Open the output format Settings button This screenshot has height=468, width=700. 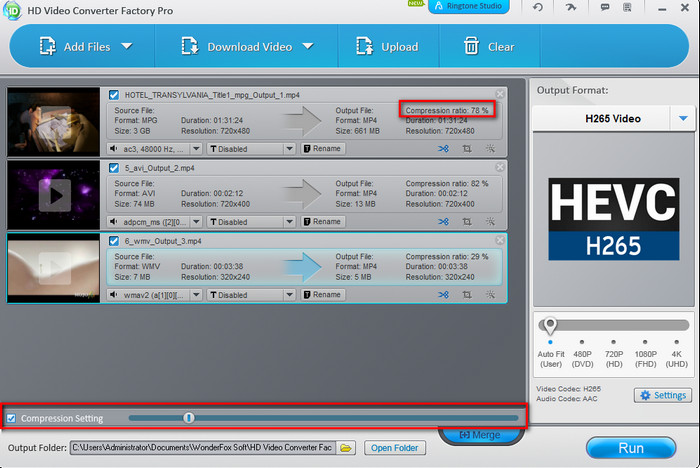(663, 395)
